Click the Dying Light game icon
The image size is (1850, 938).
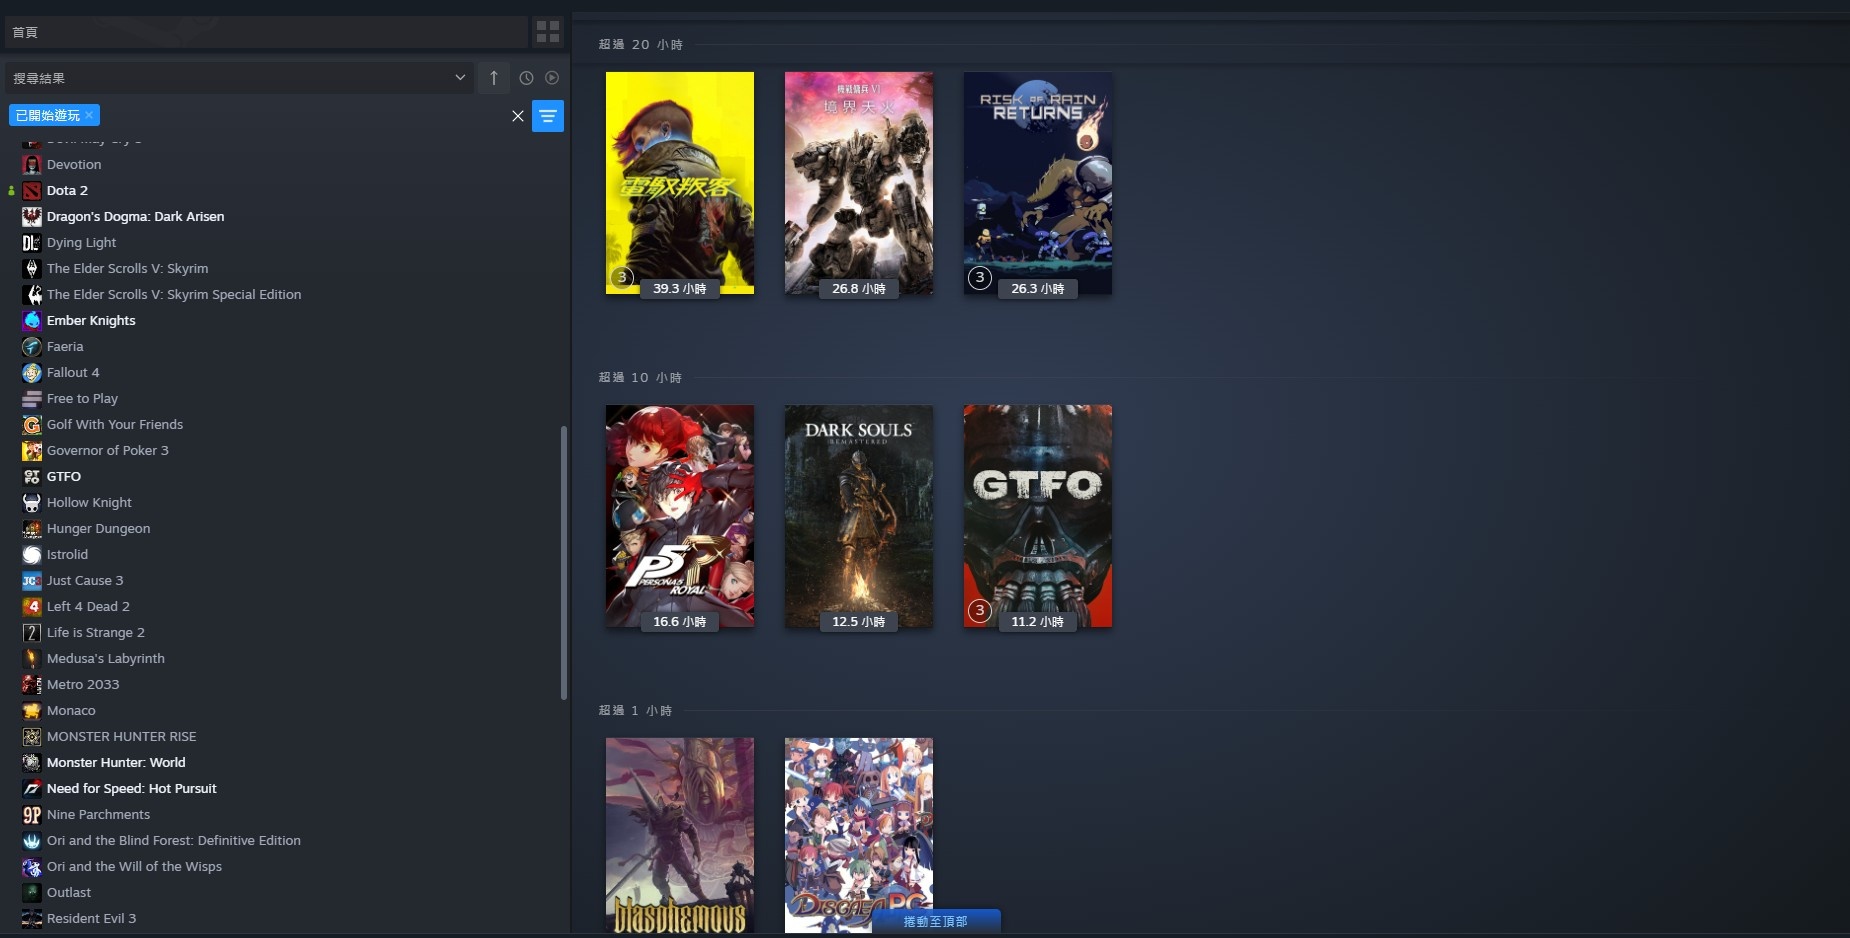pos(32,243)
